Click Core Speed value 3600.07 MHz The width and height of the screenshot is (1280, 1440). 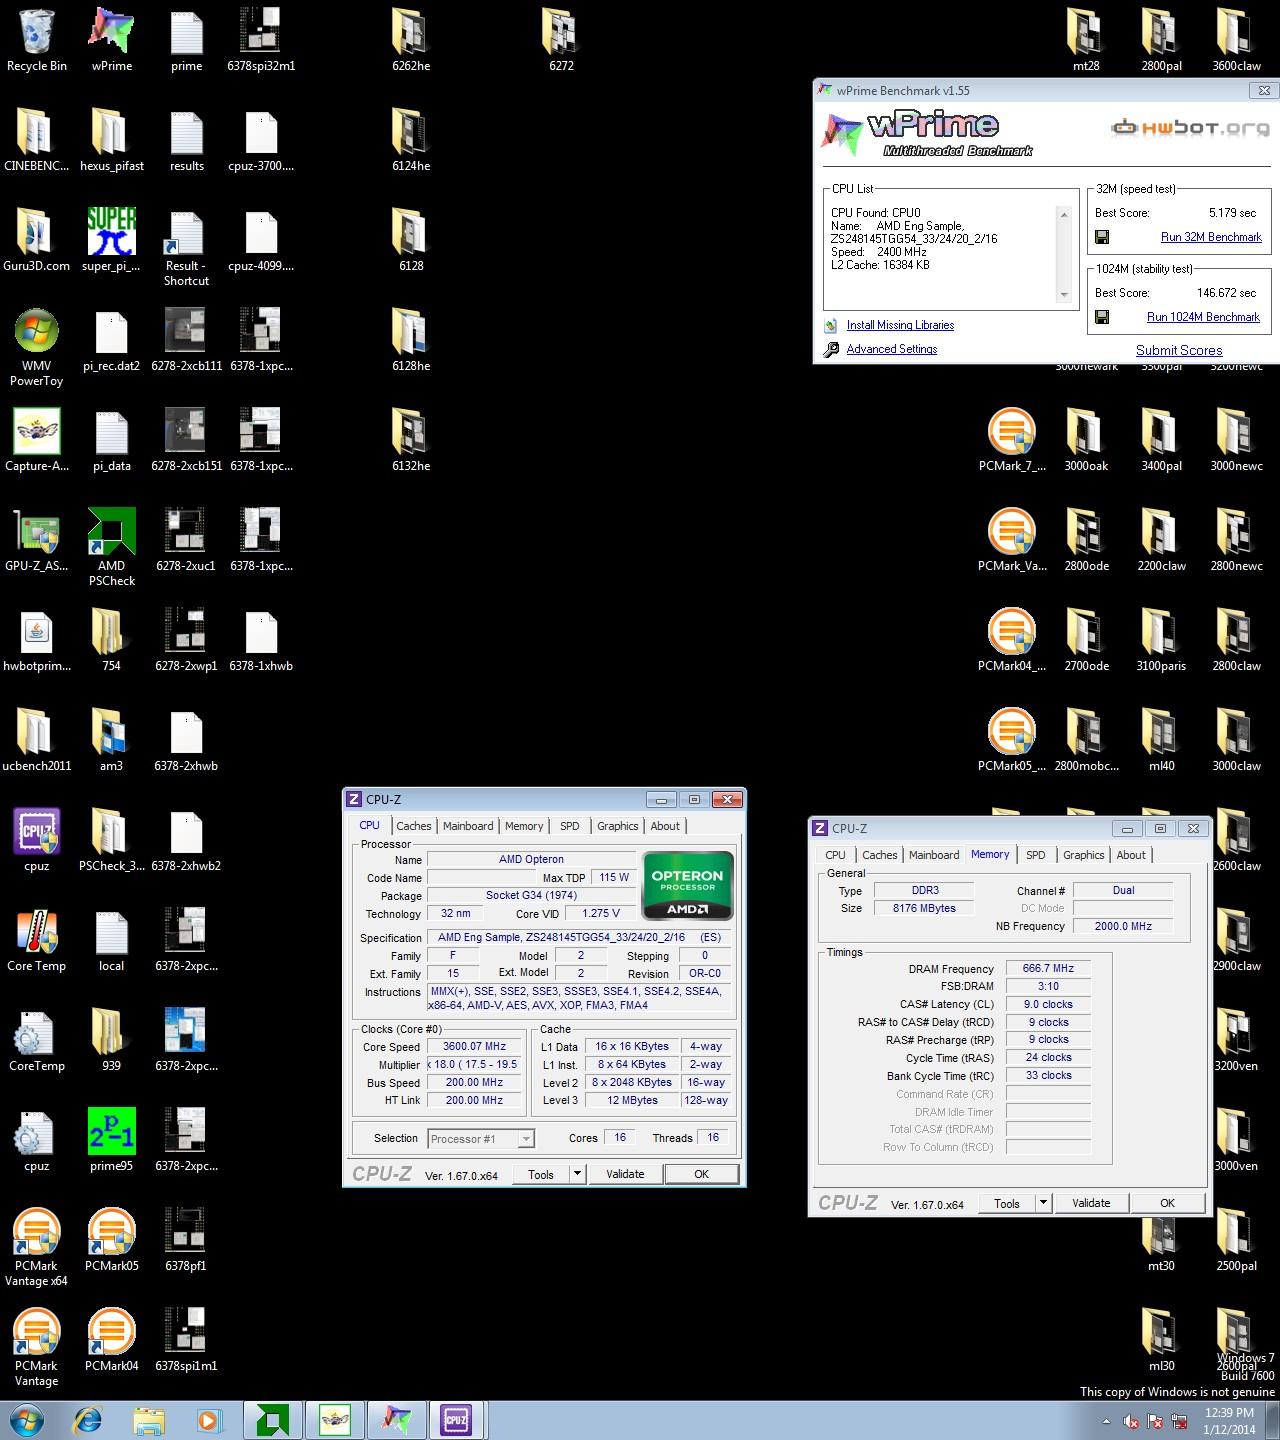coord(475,1046)
